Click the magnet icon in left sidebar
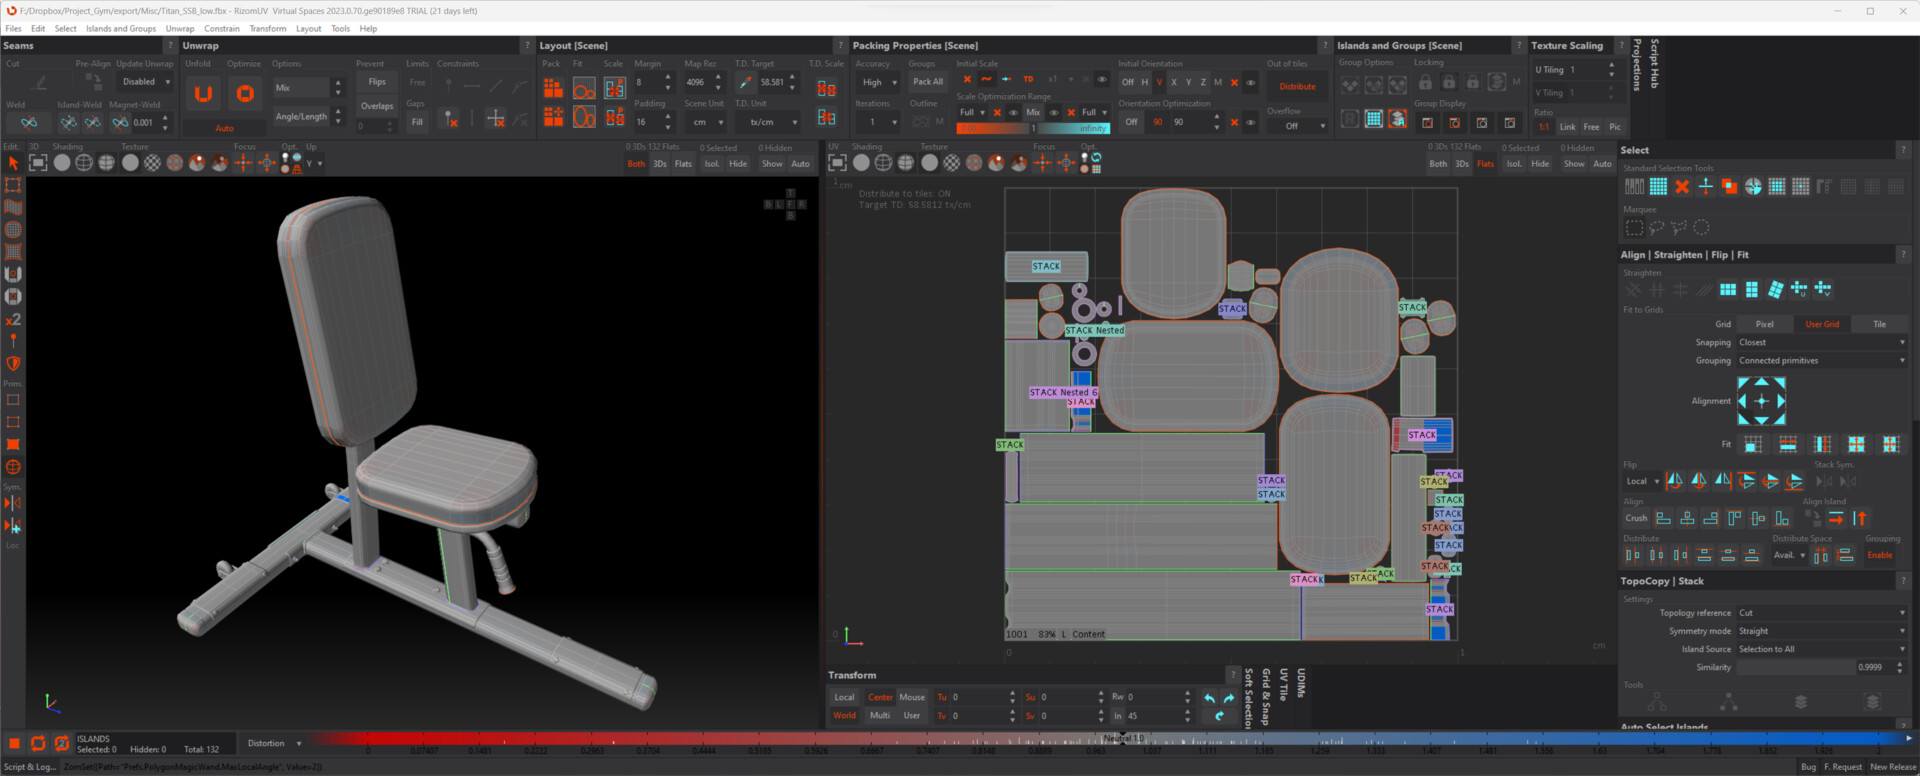This screenshot has width=1920, height=776. [13, 274]
